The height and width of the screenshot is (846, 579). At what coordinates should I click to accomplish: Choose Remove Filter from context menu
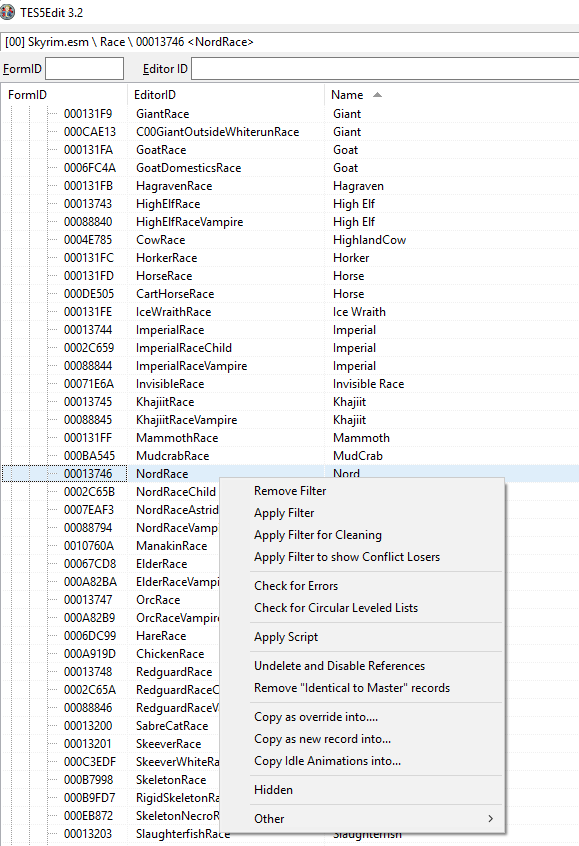(x=290, y=491)
